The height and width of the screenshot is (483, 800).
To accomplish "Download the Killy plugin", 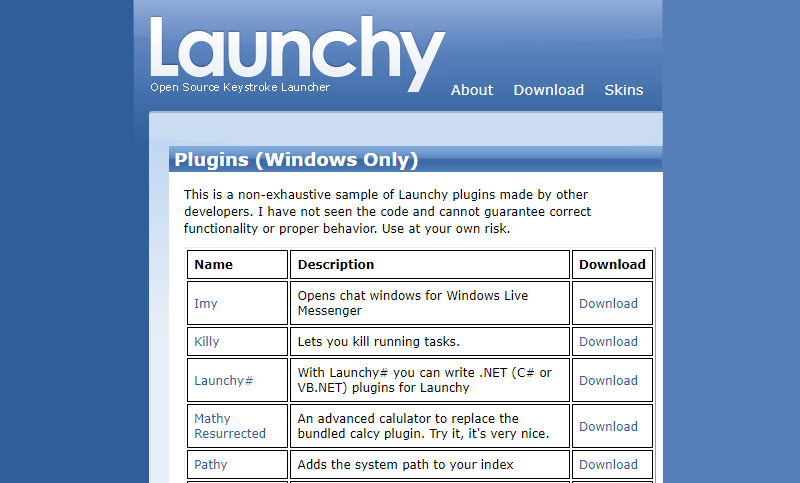I will click(x=608, y=341).
